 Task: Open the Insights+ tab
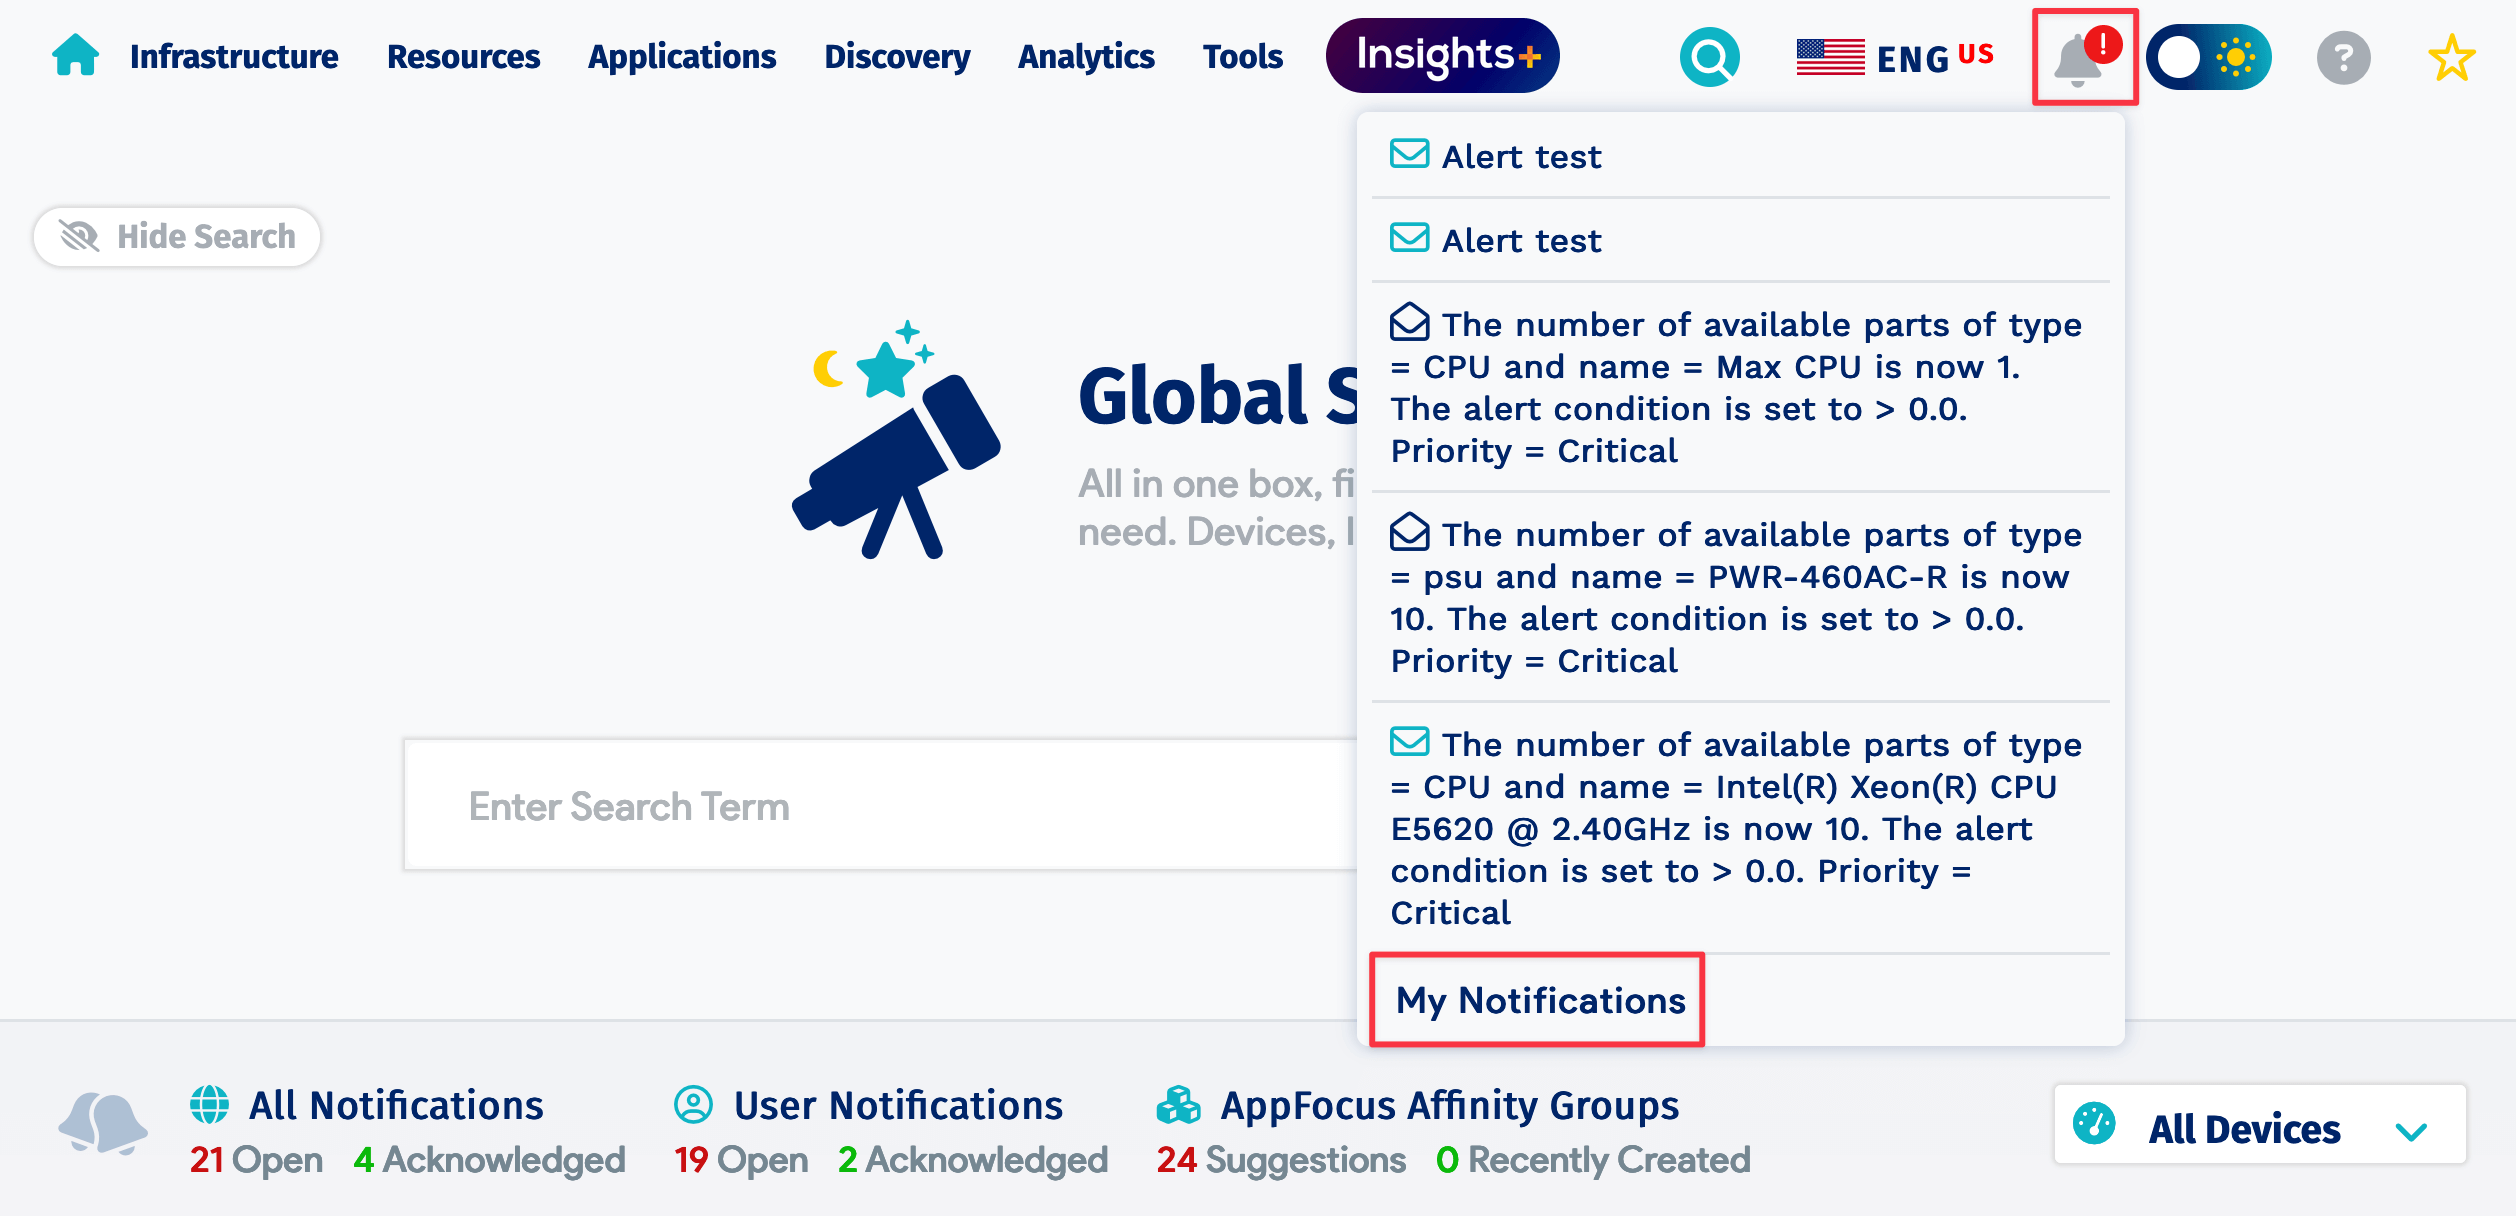1442,56
